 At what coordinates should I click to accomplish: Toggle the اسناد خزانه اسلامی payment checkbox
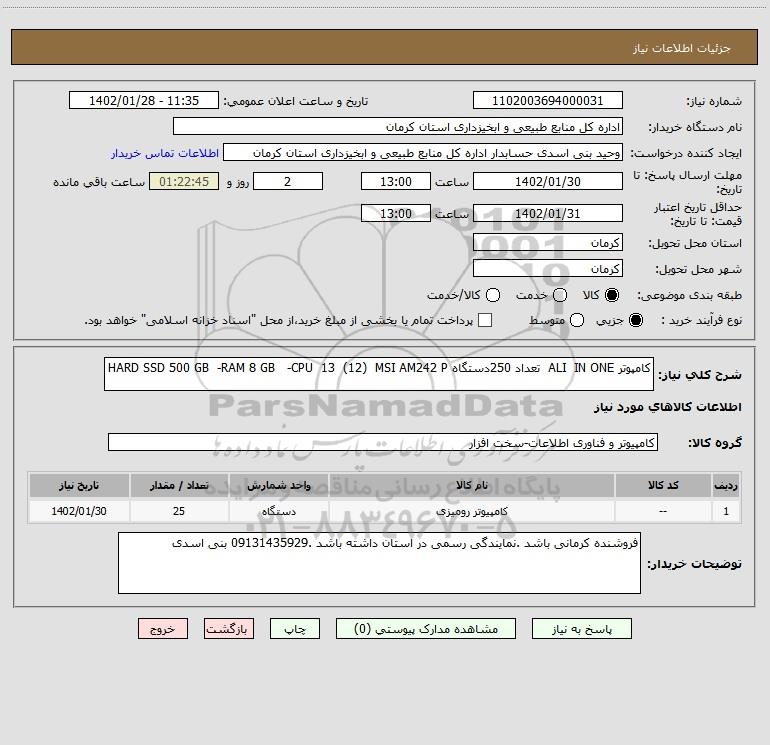coord(485,320)
